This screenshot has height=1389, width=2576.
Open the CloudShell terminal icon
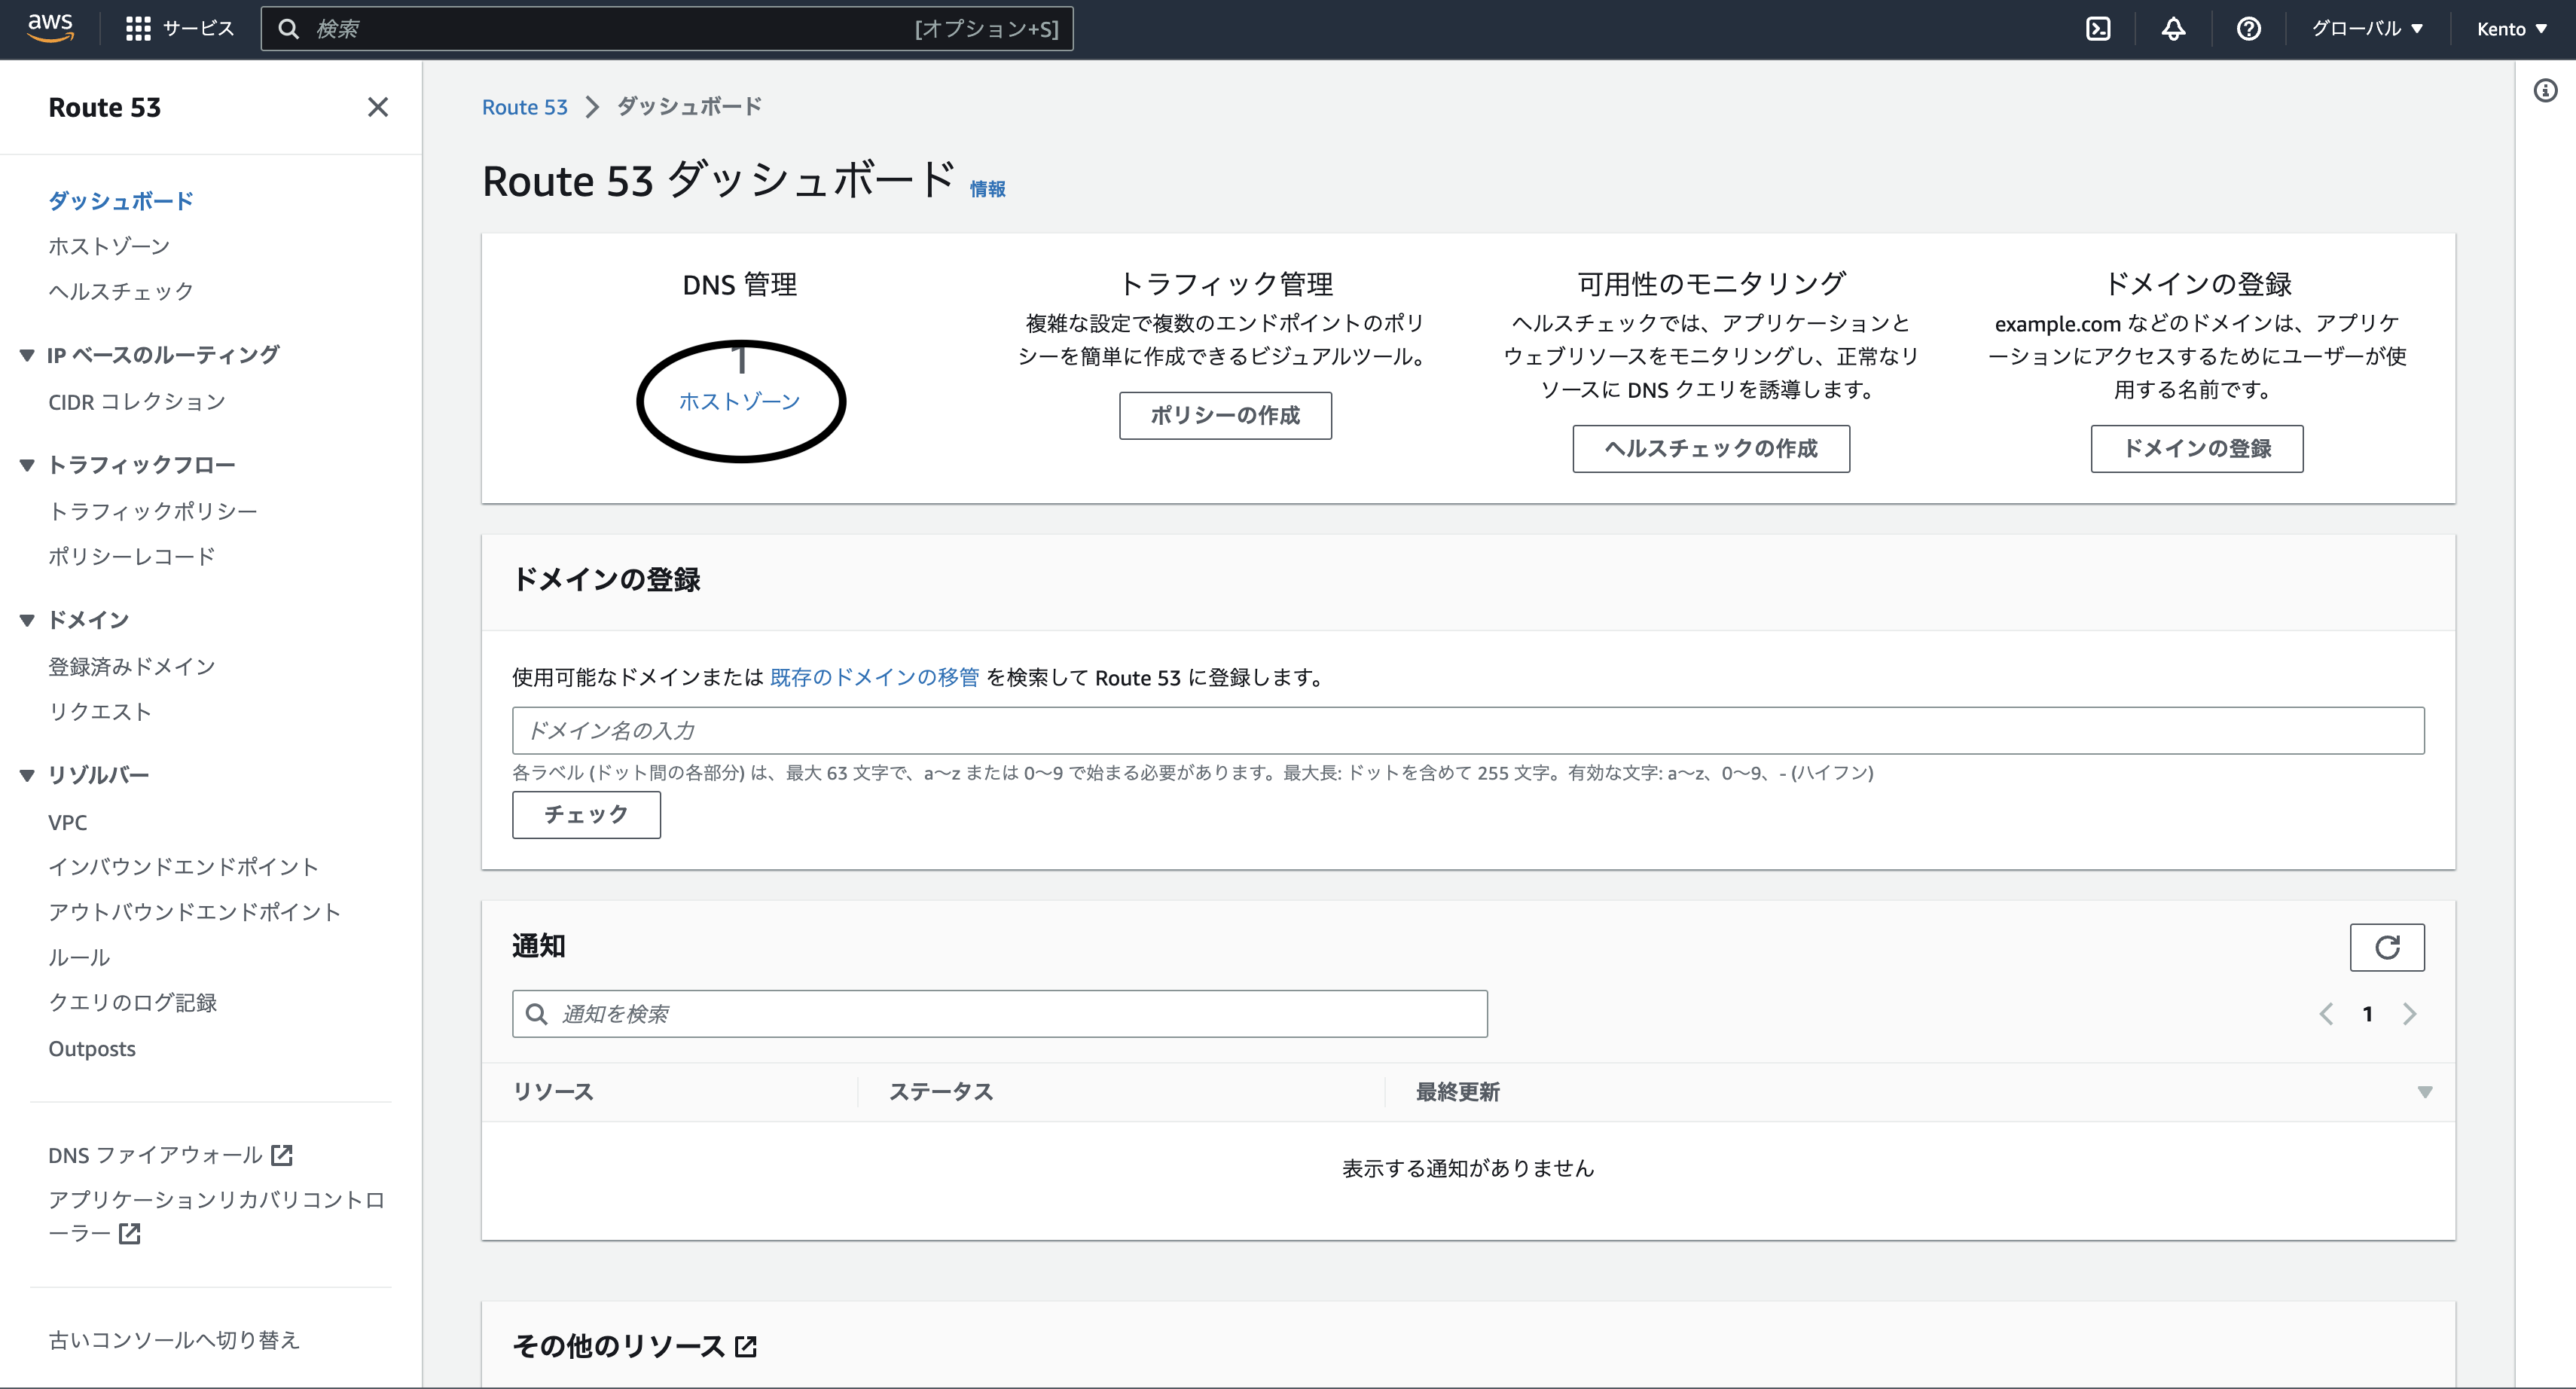(2097, 28)
